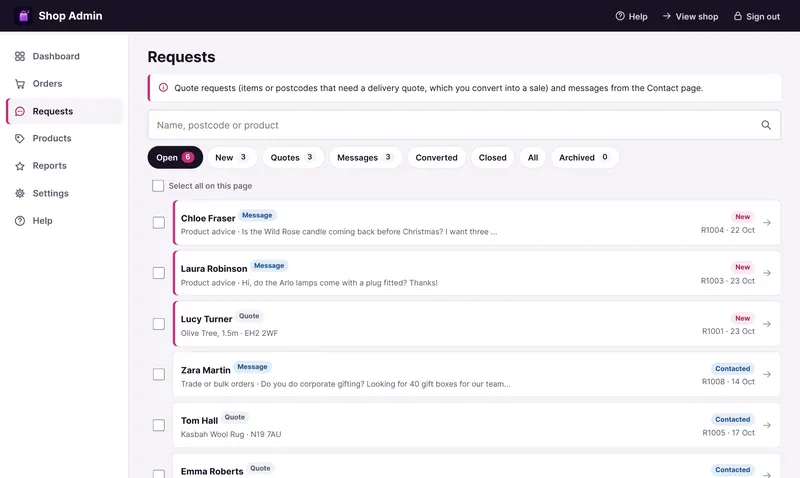Check the Chloe Fraser row checkbox

159,222
